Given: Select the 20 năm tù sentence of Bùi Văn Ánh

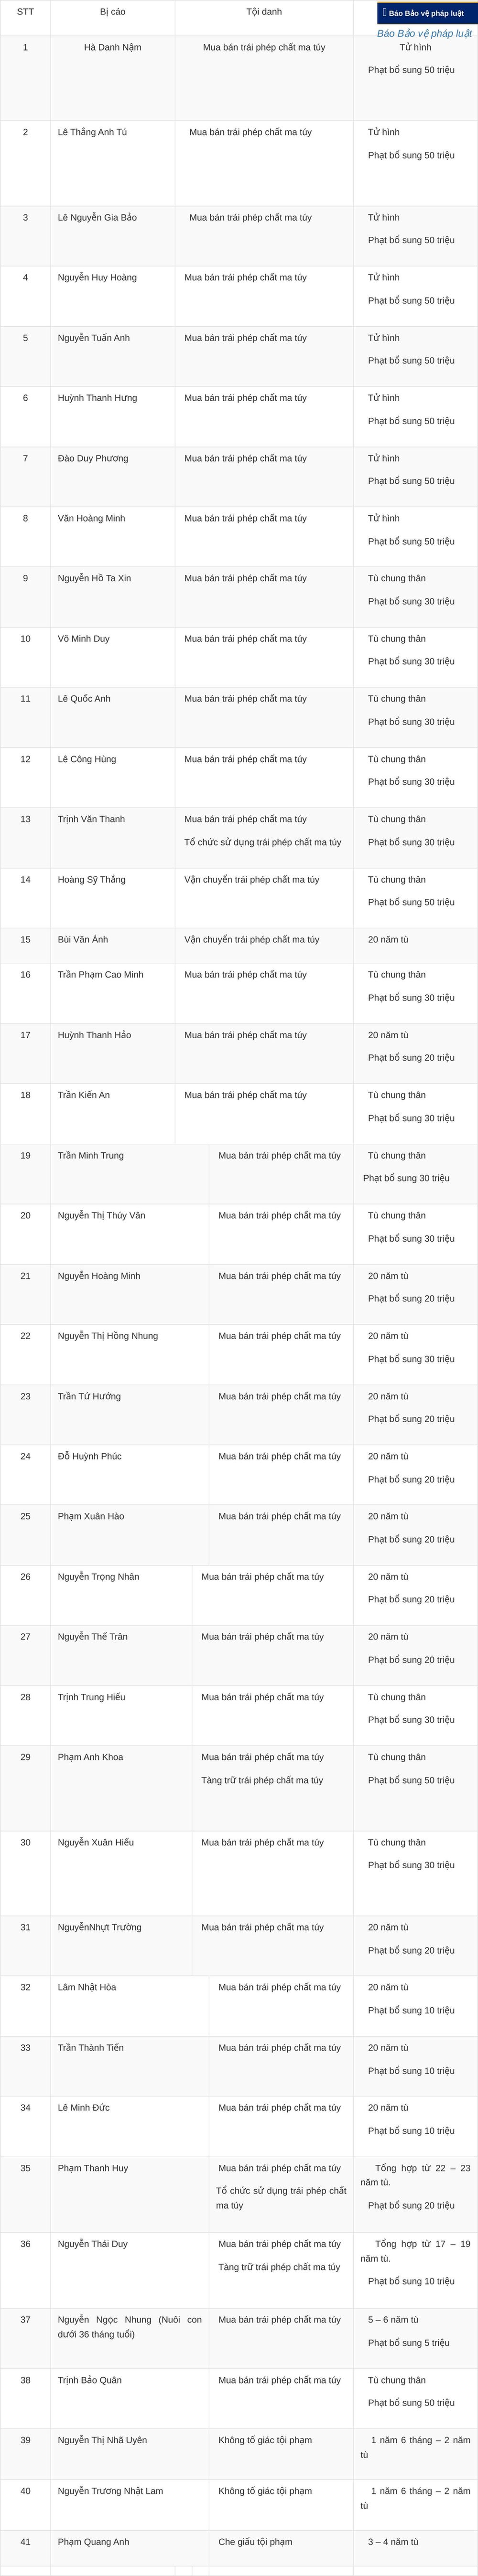Looking at the screenshot, I should pyautogui.click(x=388, y=939).
